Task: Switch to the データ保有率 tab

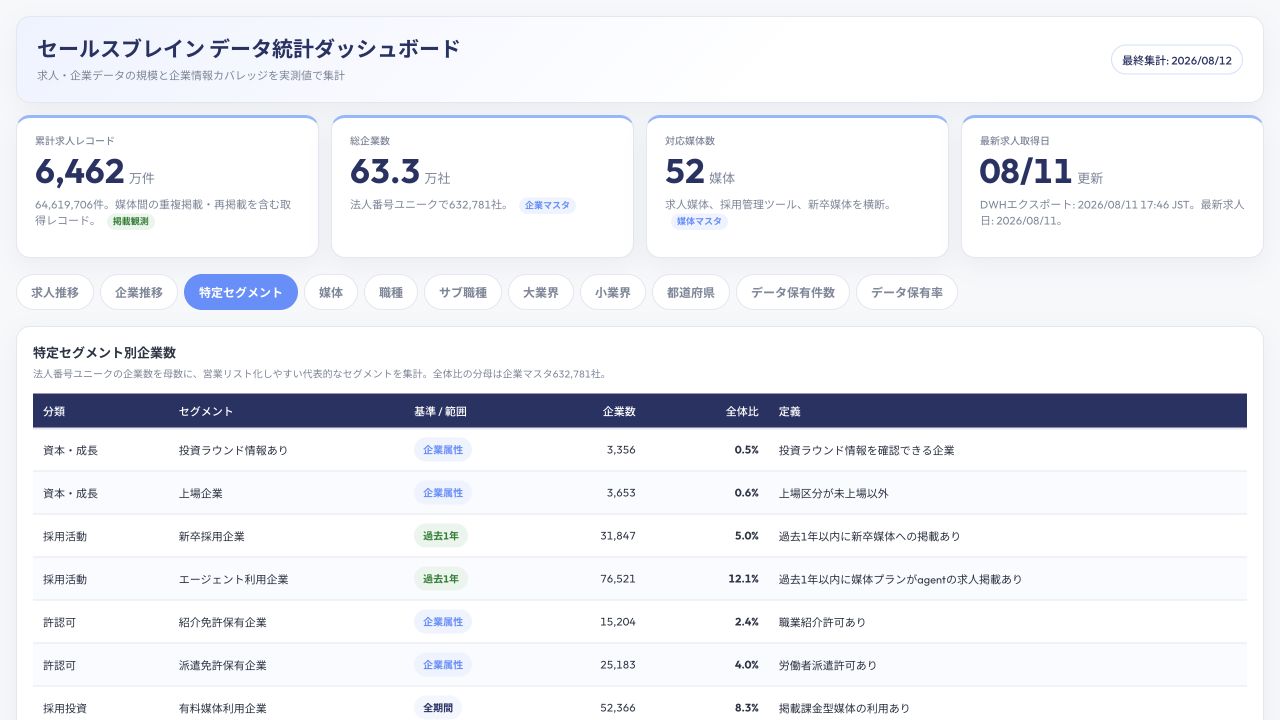Action: click(x=907, y=292)
